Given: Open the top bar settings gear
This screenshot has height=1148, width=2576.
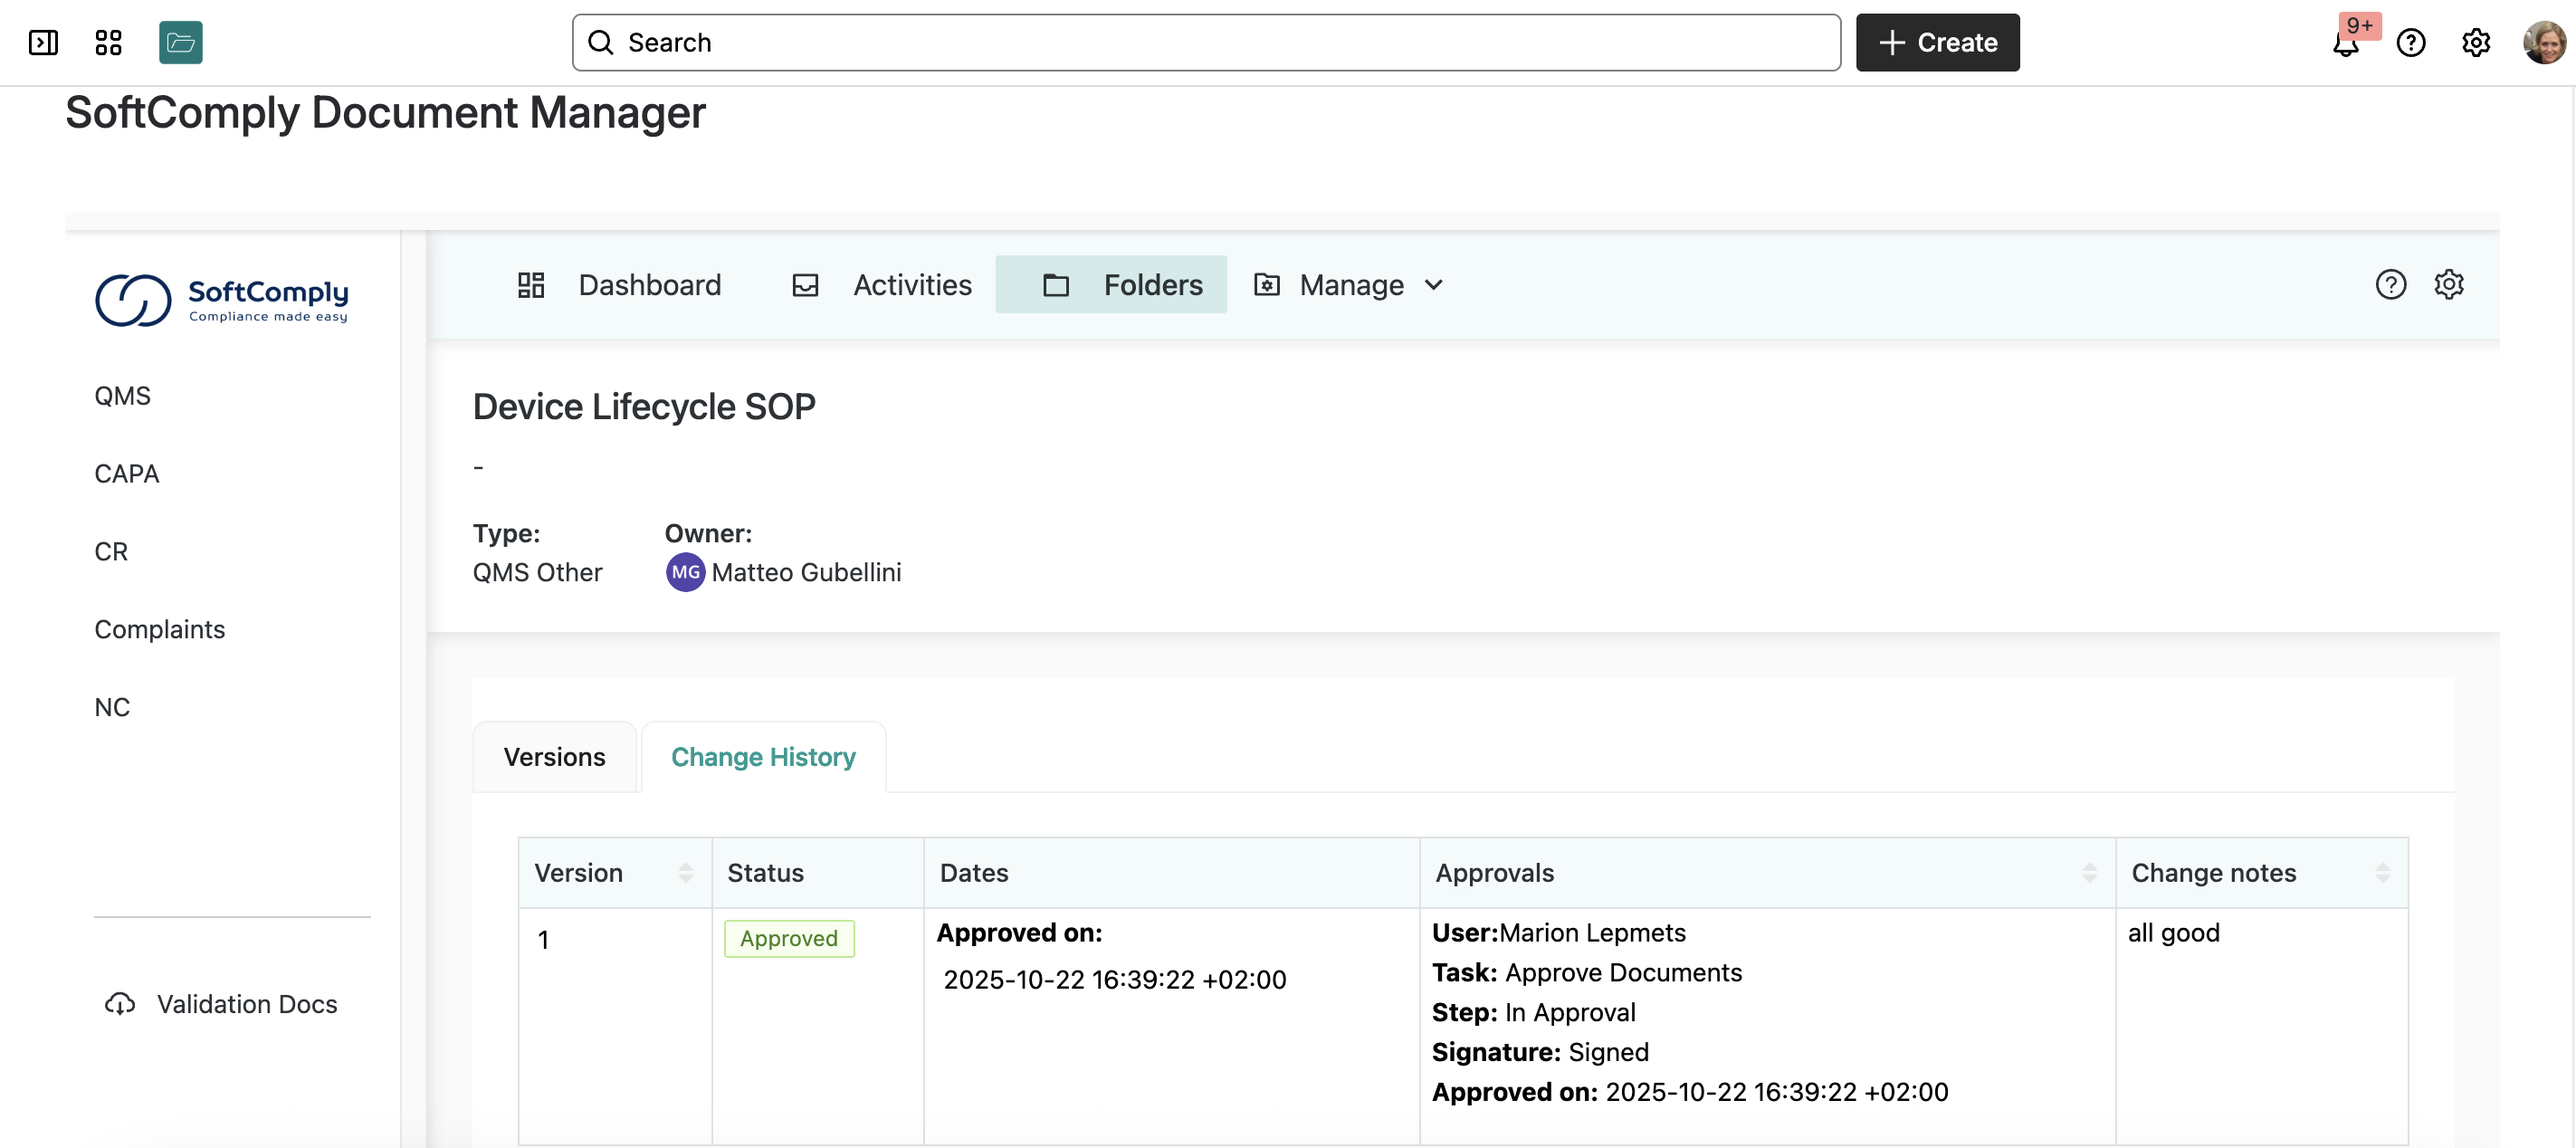Looking at the screenshot, I should [x=2475, y=42].
